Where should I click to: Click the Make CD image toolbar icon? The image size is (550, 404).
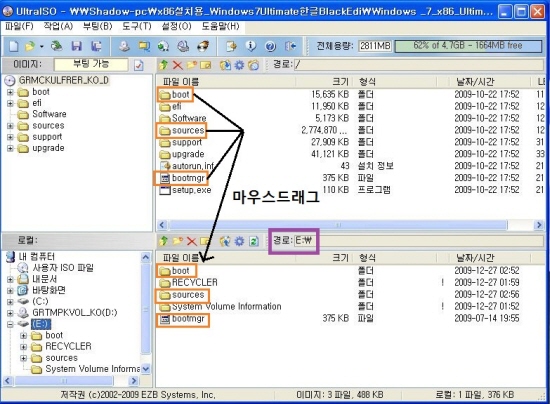click(x=123, y=46)
